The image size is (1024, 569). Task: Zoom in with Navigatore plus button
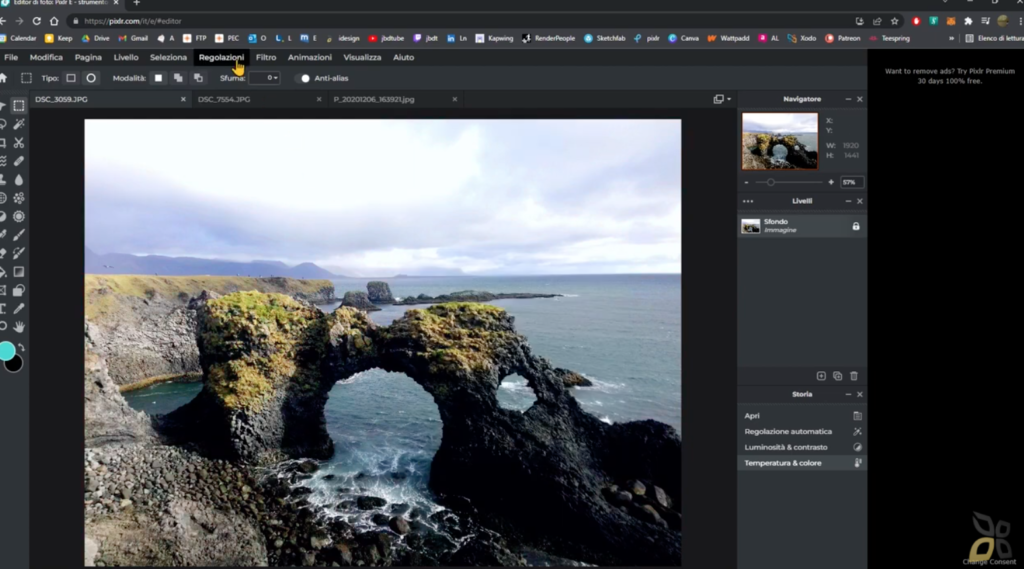[831, 182]
